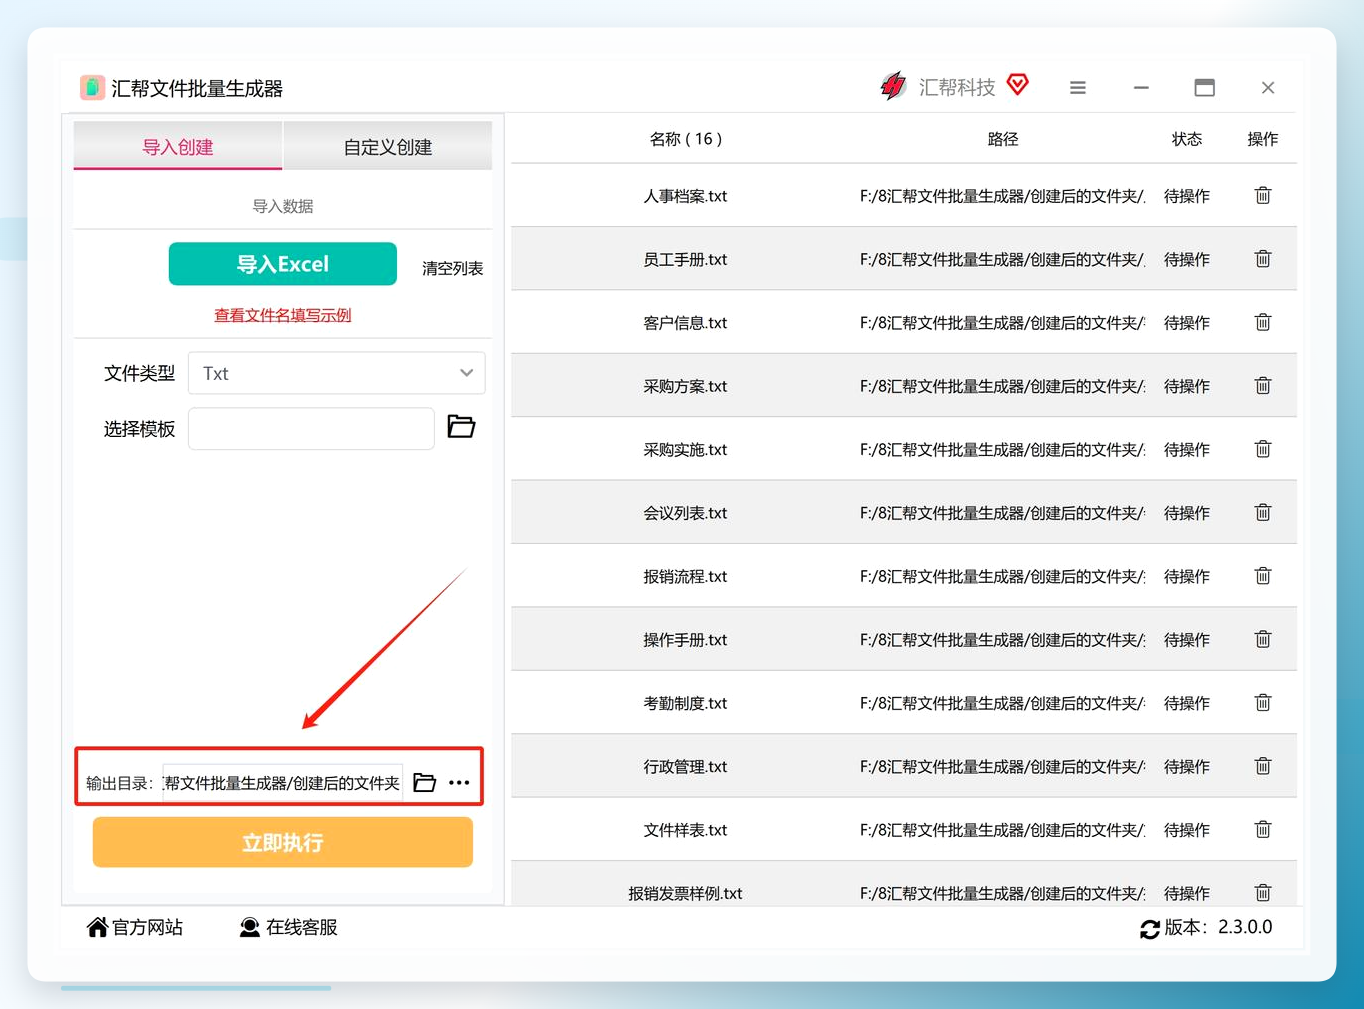The height and width of the screenshot is (1009, 1364).
Task: Click the three-dots output directory browse button
Action: coord(459,782)
